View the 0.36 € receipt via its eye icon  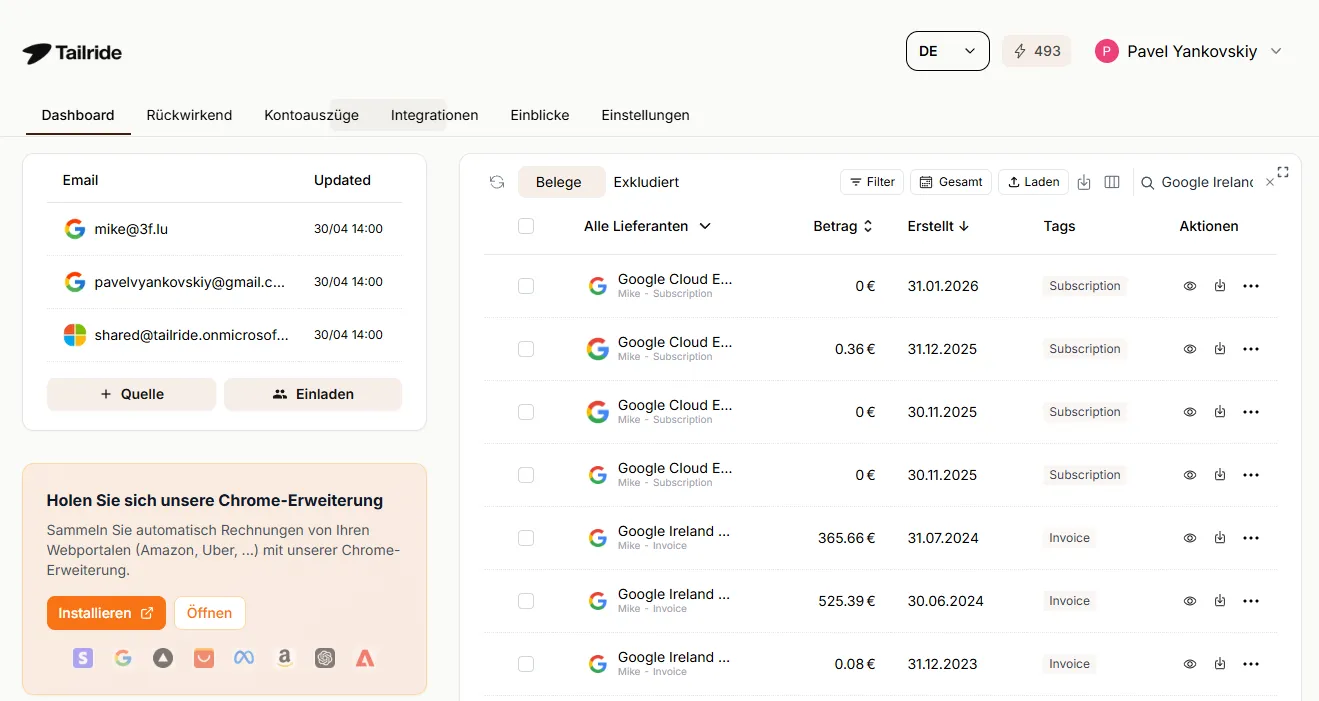pyautogui.click(x=1190, y=349)
